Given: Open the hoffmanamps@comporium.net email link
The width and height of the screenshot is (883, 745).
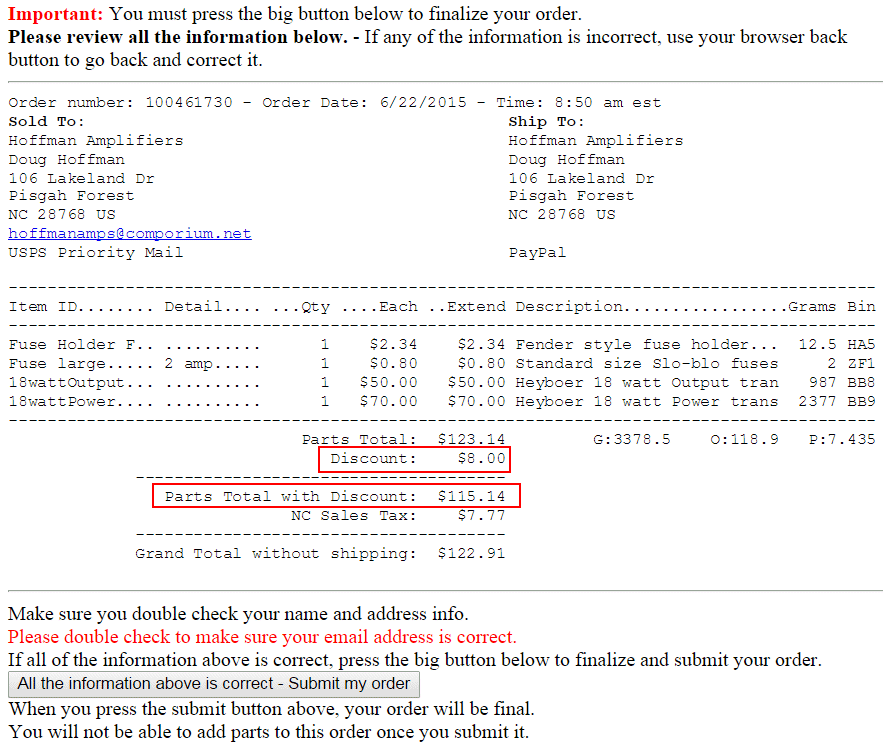Looking at the screenshot, I should click(x=129, y=233).
